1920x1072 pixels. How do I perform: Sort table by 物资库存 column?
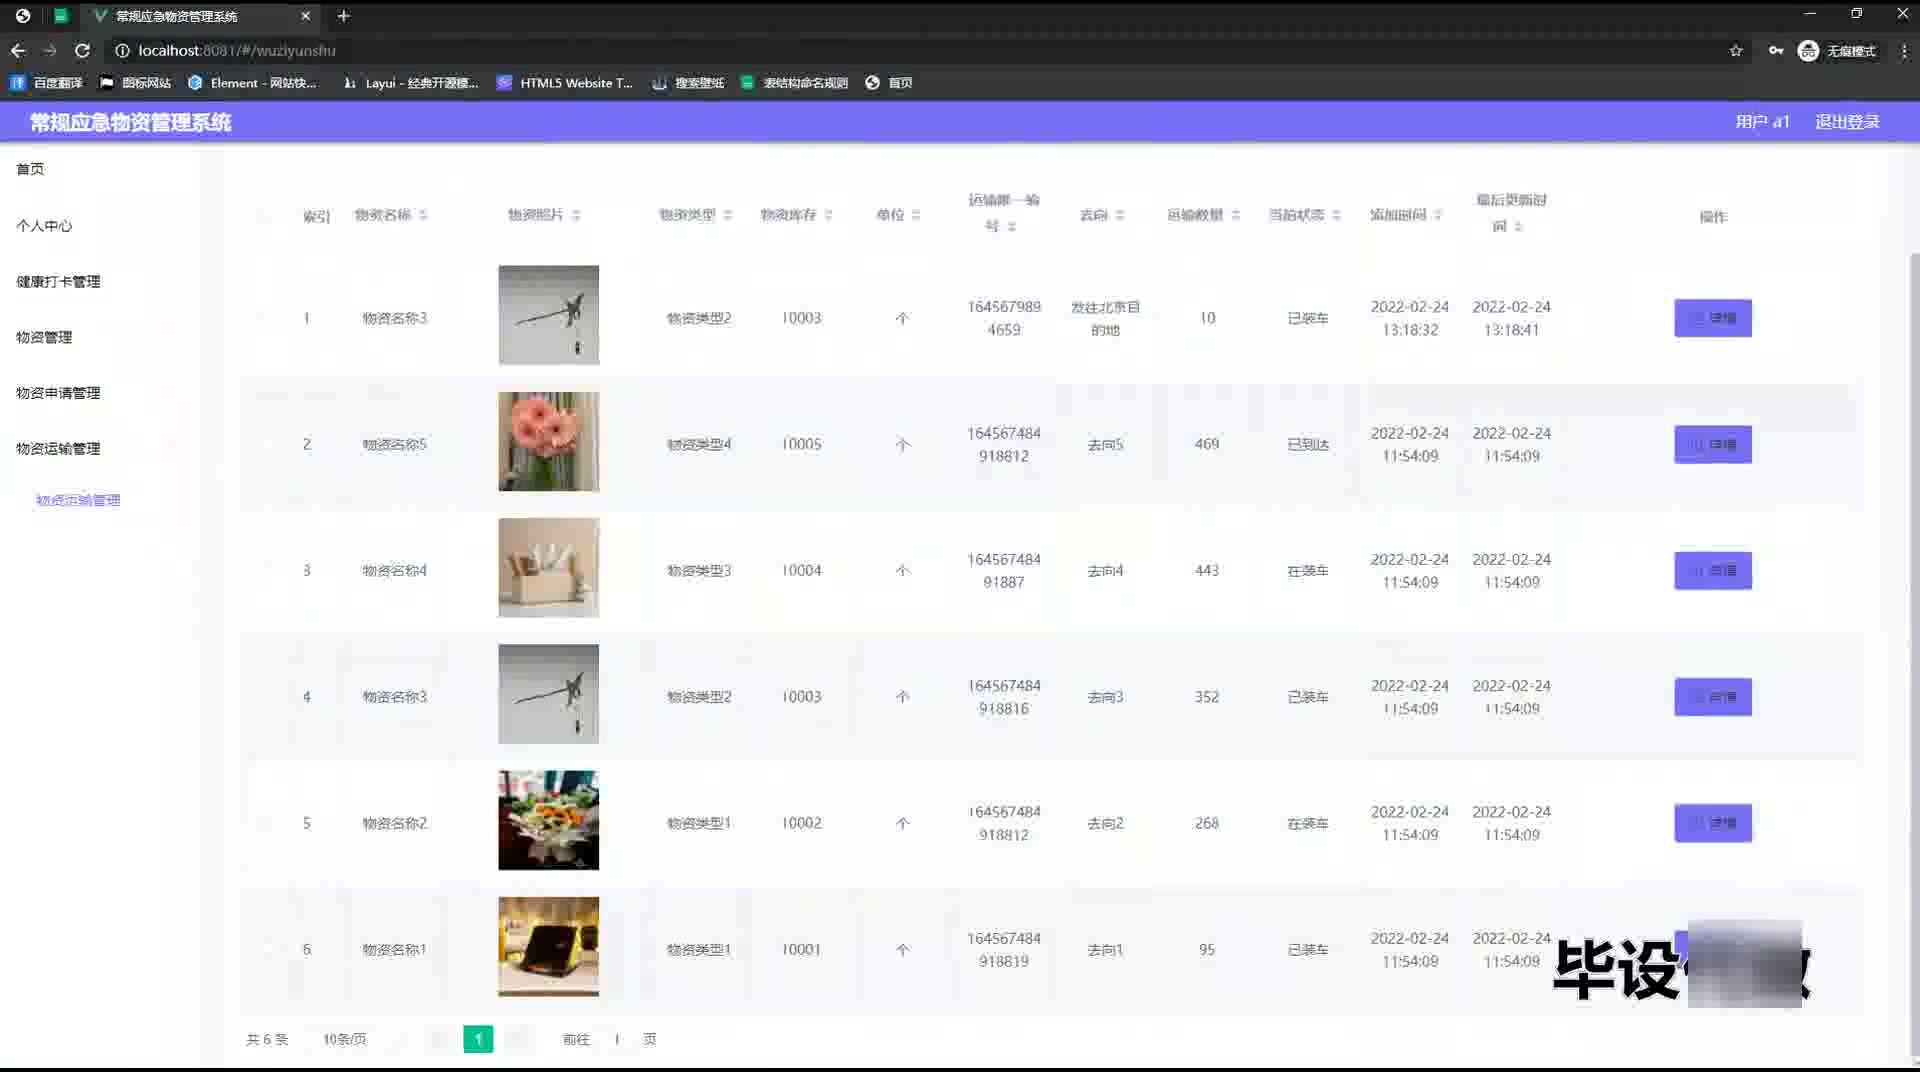click(828, 215)
